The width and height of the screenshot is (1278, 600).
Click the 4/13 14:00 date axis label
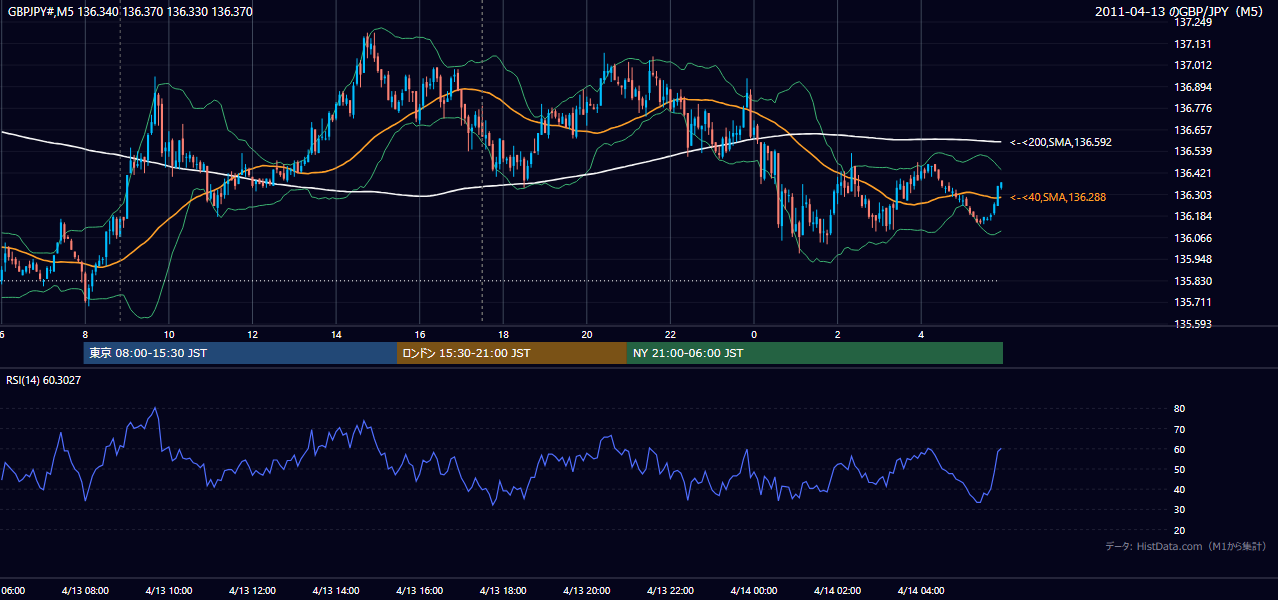point(335,591)
